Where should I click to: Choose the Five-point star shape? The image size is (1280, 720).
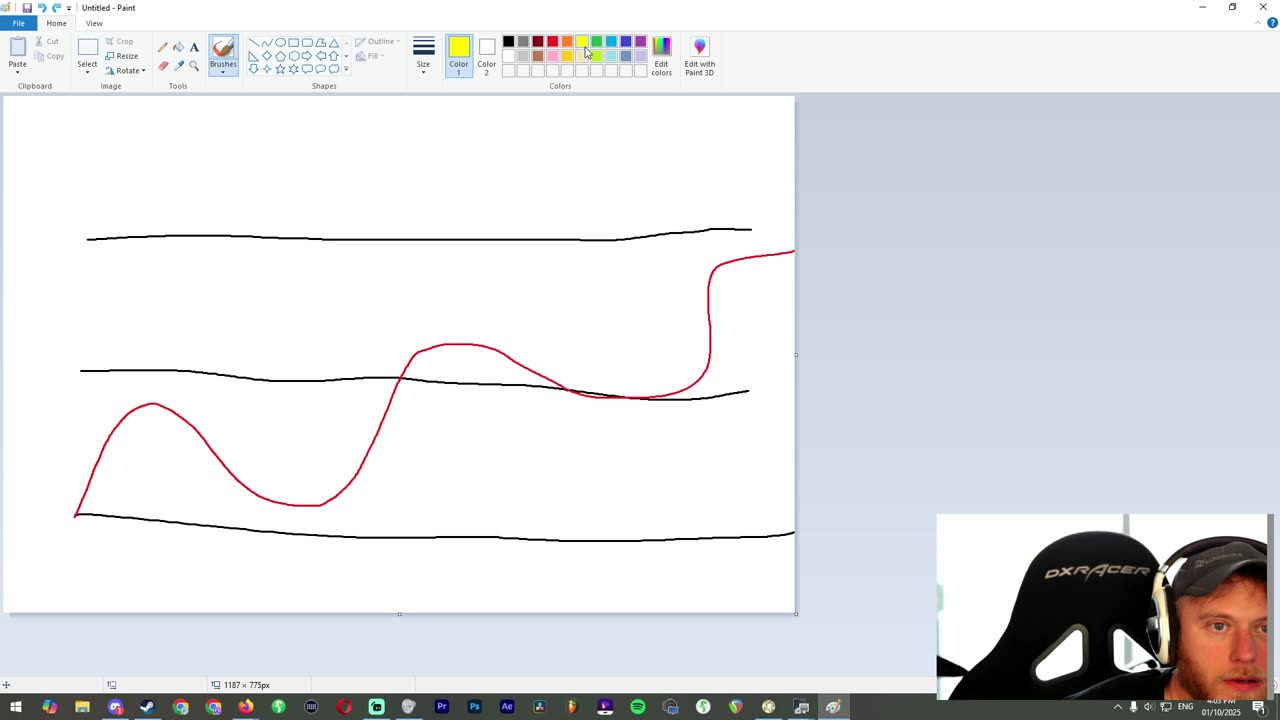point(280,69)
